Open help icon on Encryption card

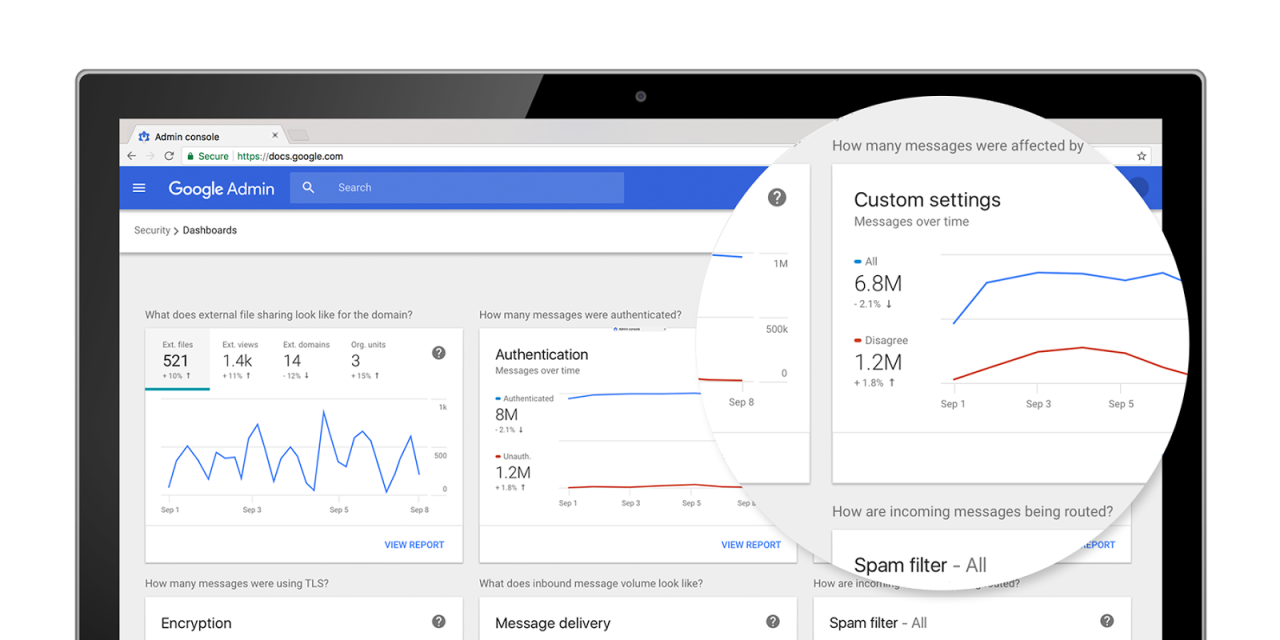[438, 622]
